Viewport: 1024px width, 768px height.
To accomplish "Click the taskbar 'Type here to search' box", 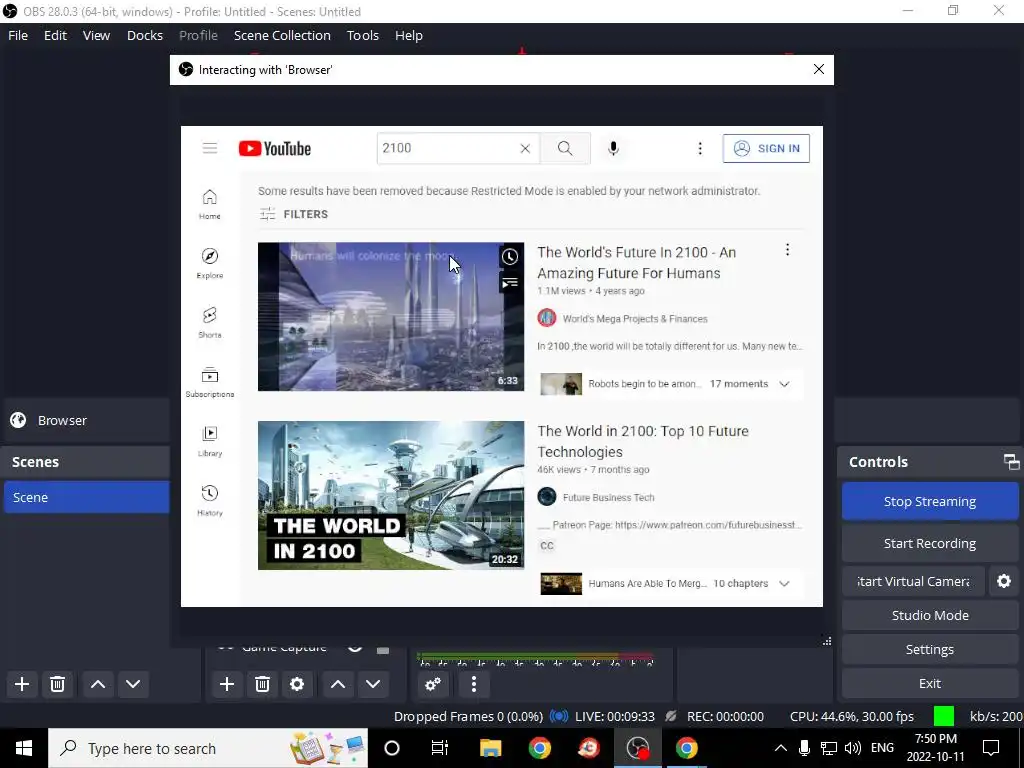I will pos(208,748).
